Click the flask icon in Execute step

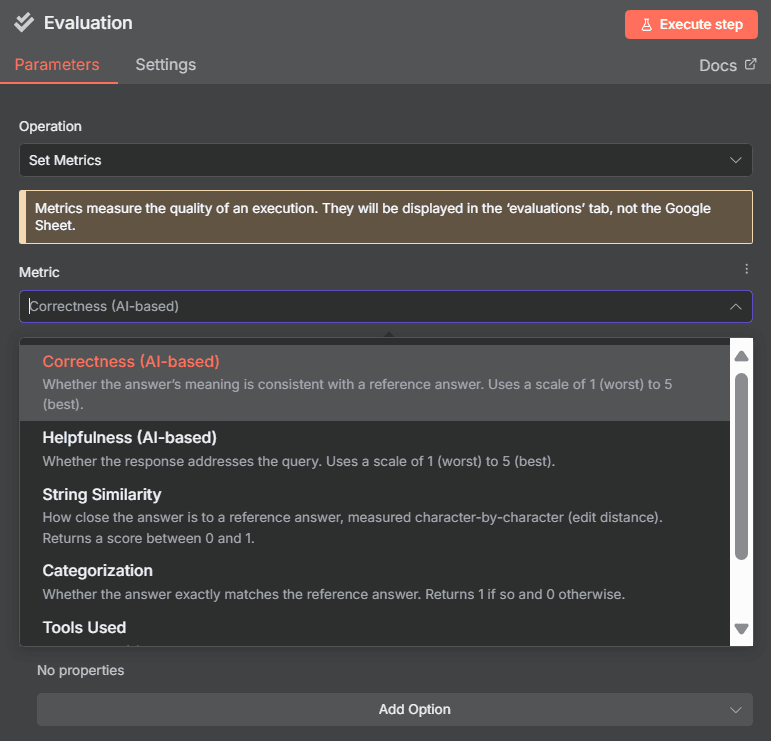(647, 25)
